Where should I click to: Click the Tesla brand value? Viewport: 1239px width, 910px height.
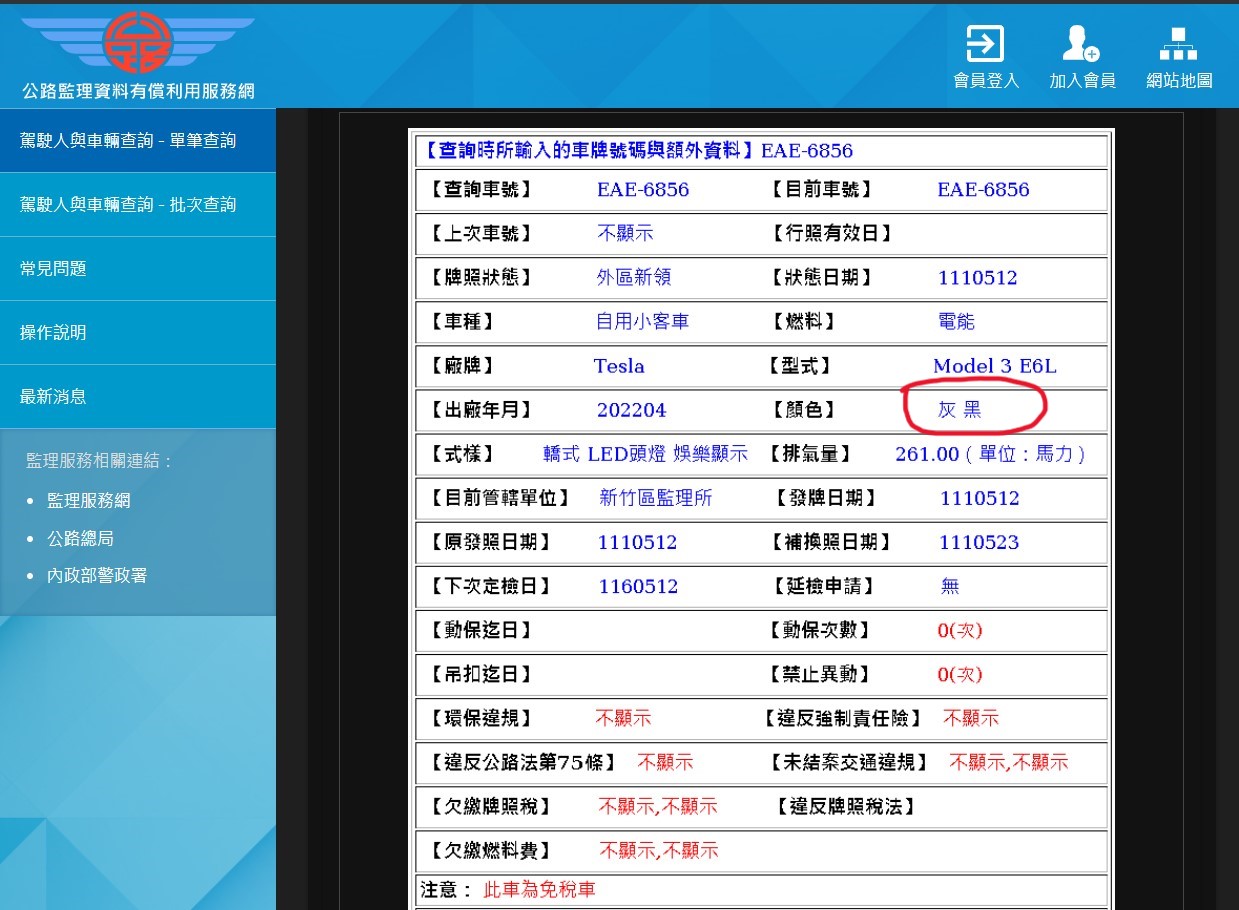[619, 366]
